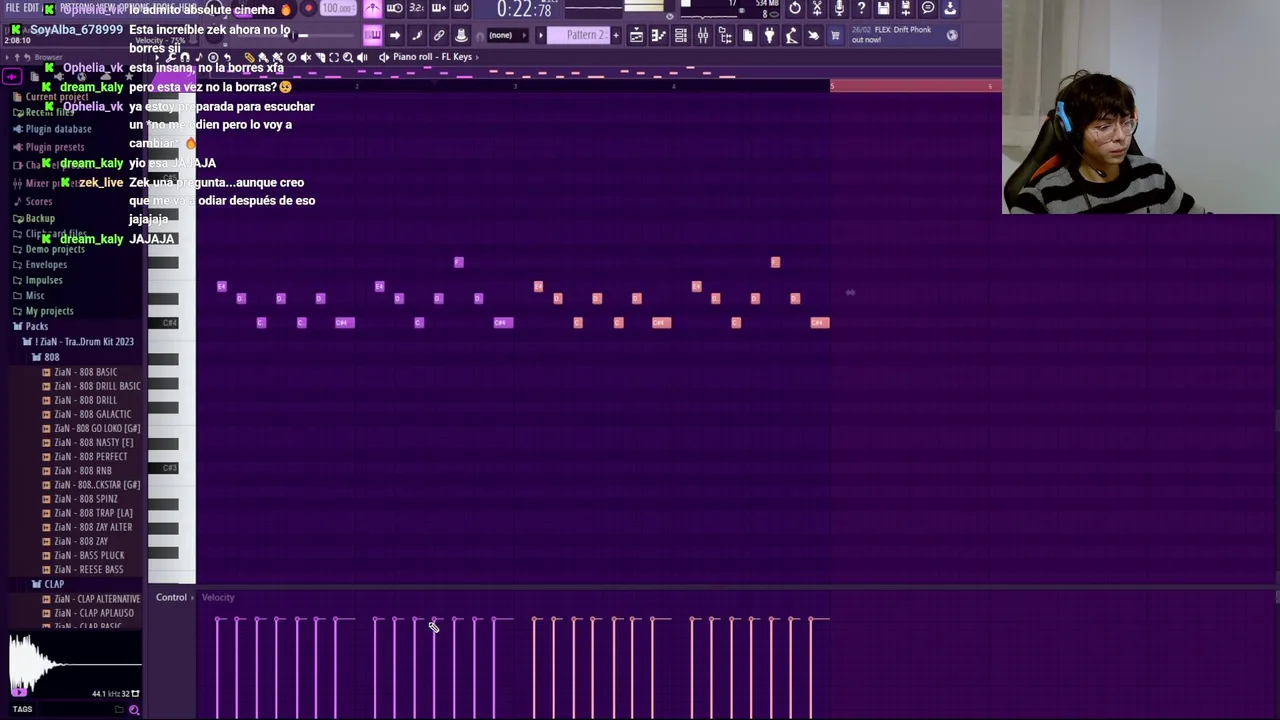1280x720 pixels.
Task: Select the Mute tool speaker-x icon
Action: coord(306,57)
